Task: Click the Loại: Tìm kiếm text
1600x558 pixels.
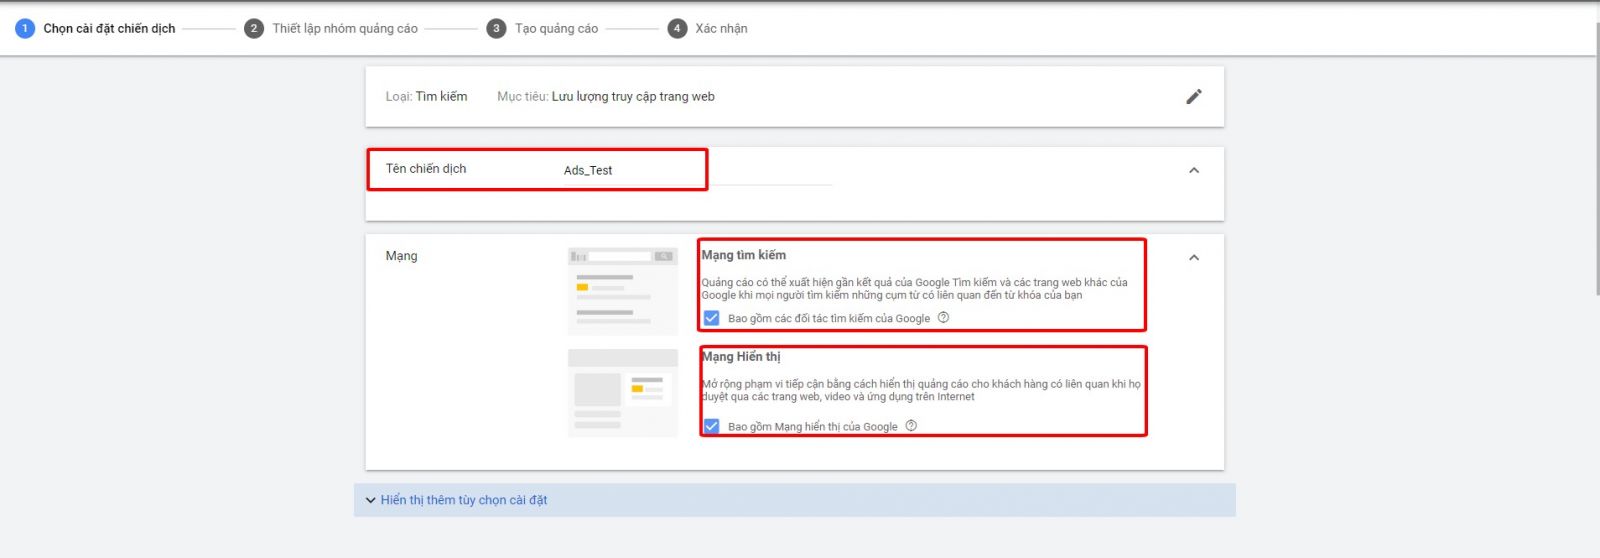Action: pos(426,97)
